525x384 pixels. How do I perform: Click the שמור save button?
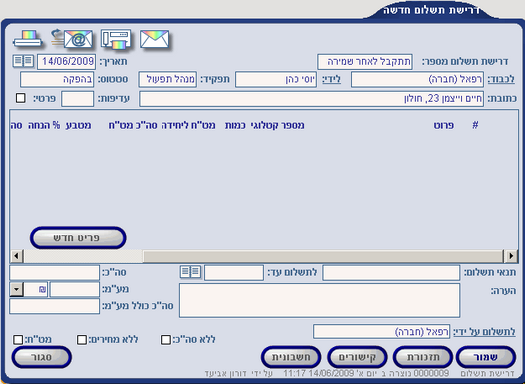pyautogui.click(x=486, y=357)
